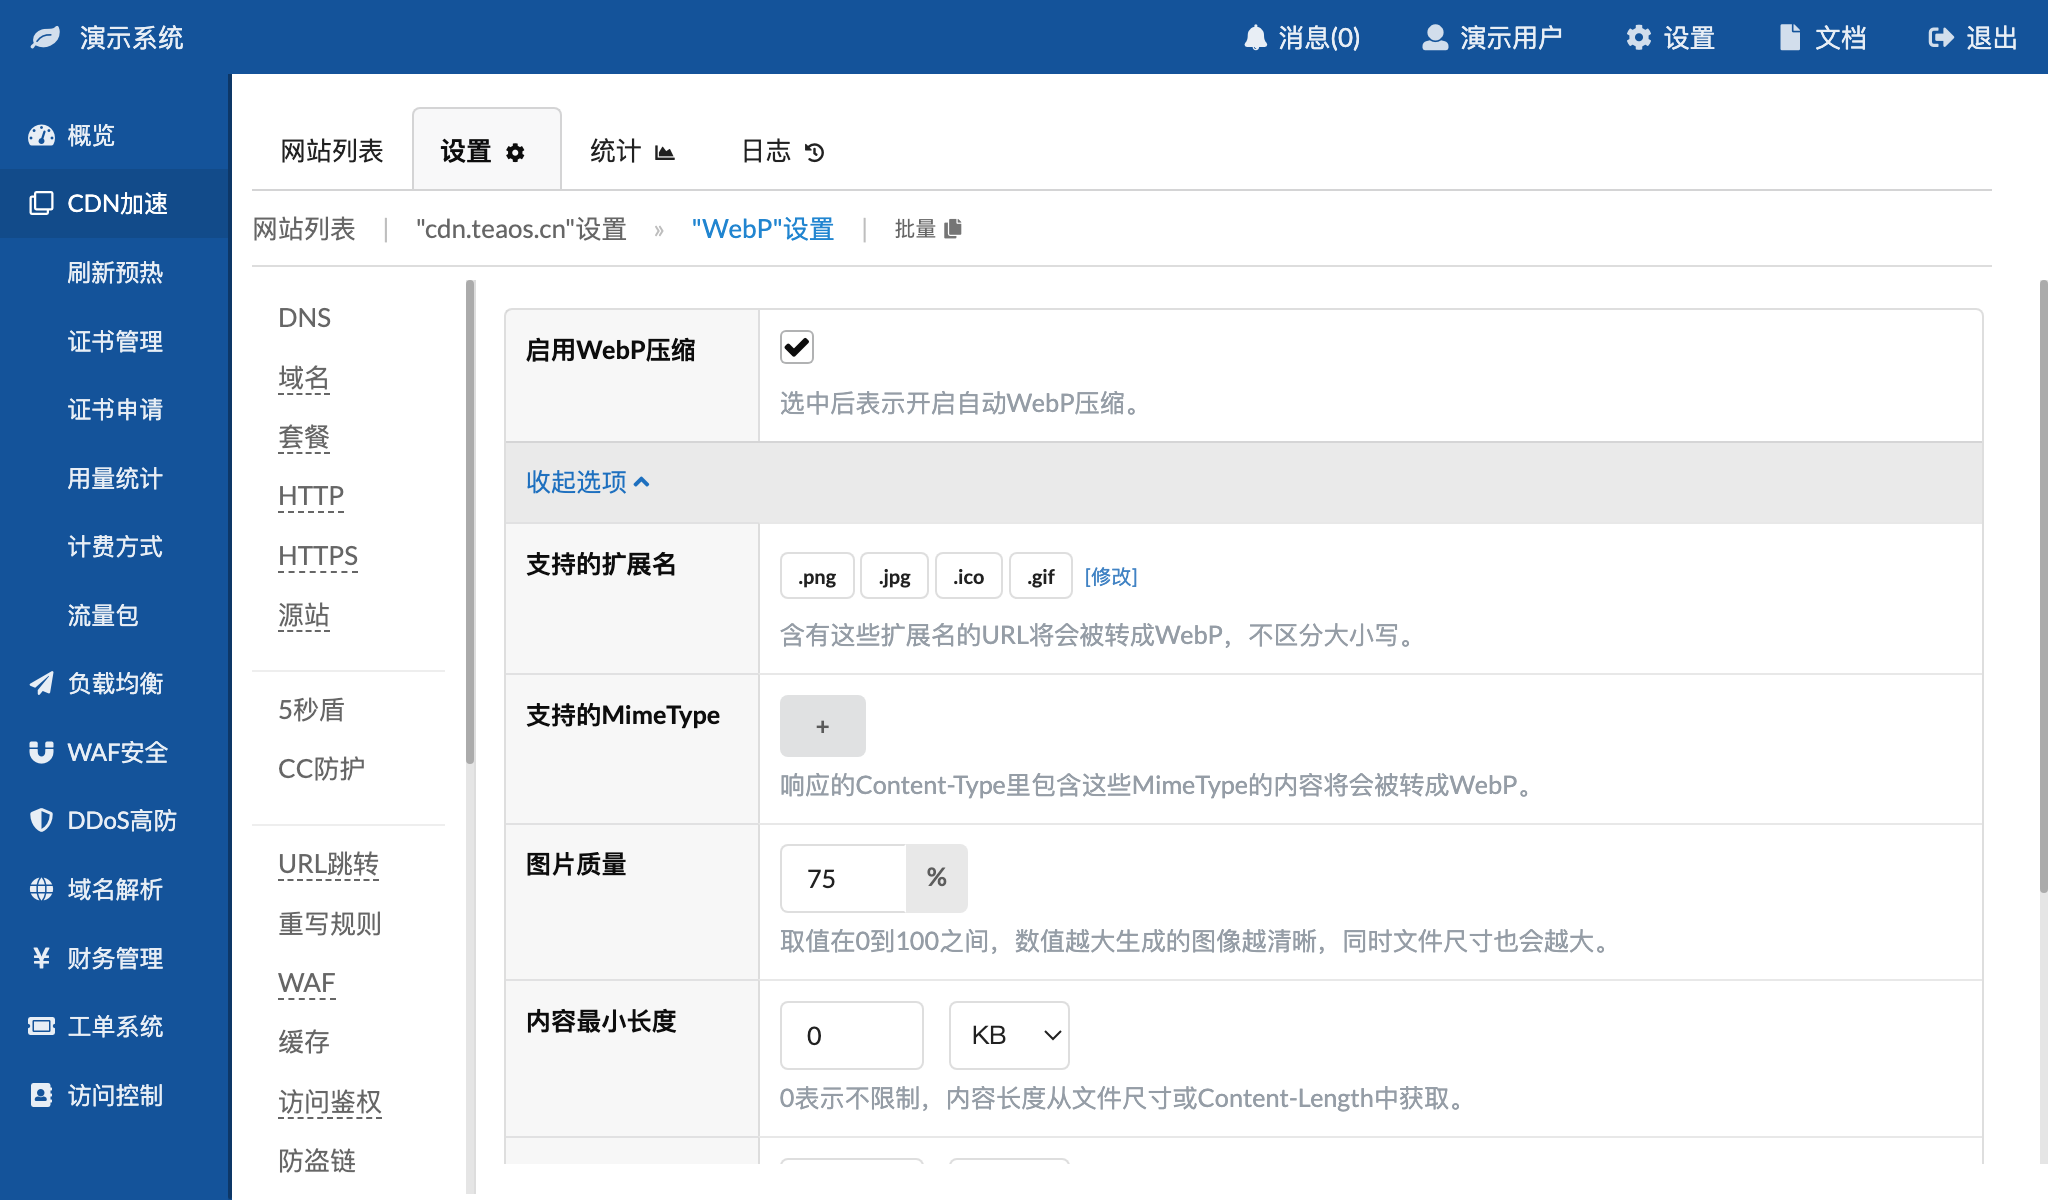The image size is (2048, 1200).
Task: Click the DDoS高防 shield icon
Action: tap(40, 820)
